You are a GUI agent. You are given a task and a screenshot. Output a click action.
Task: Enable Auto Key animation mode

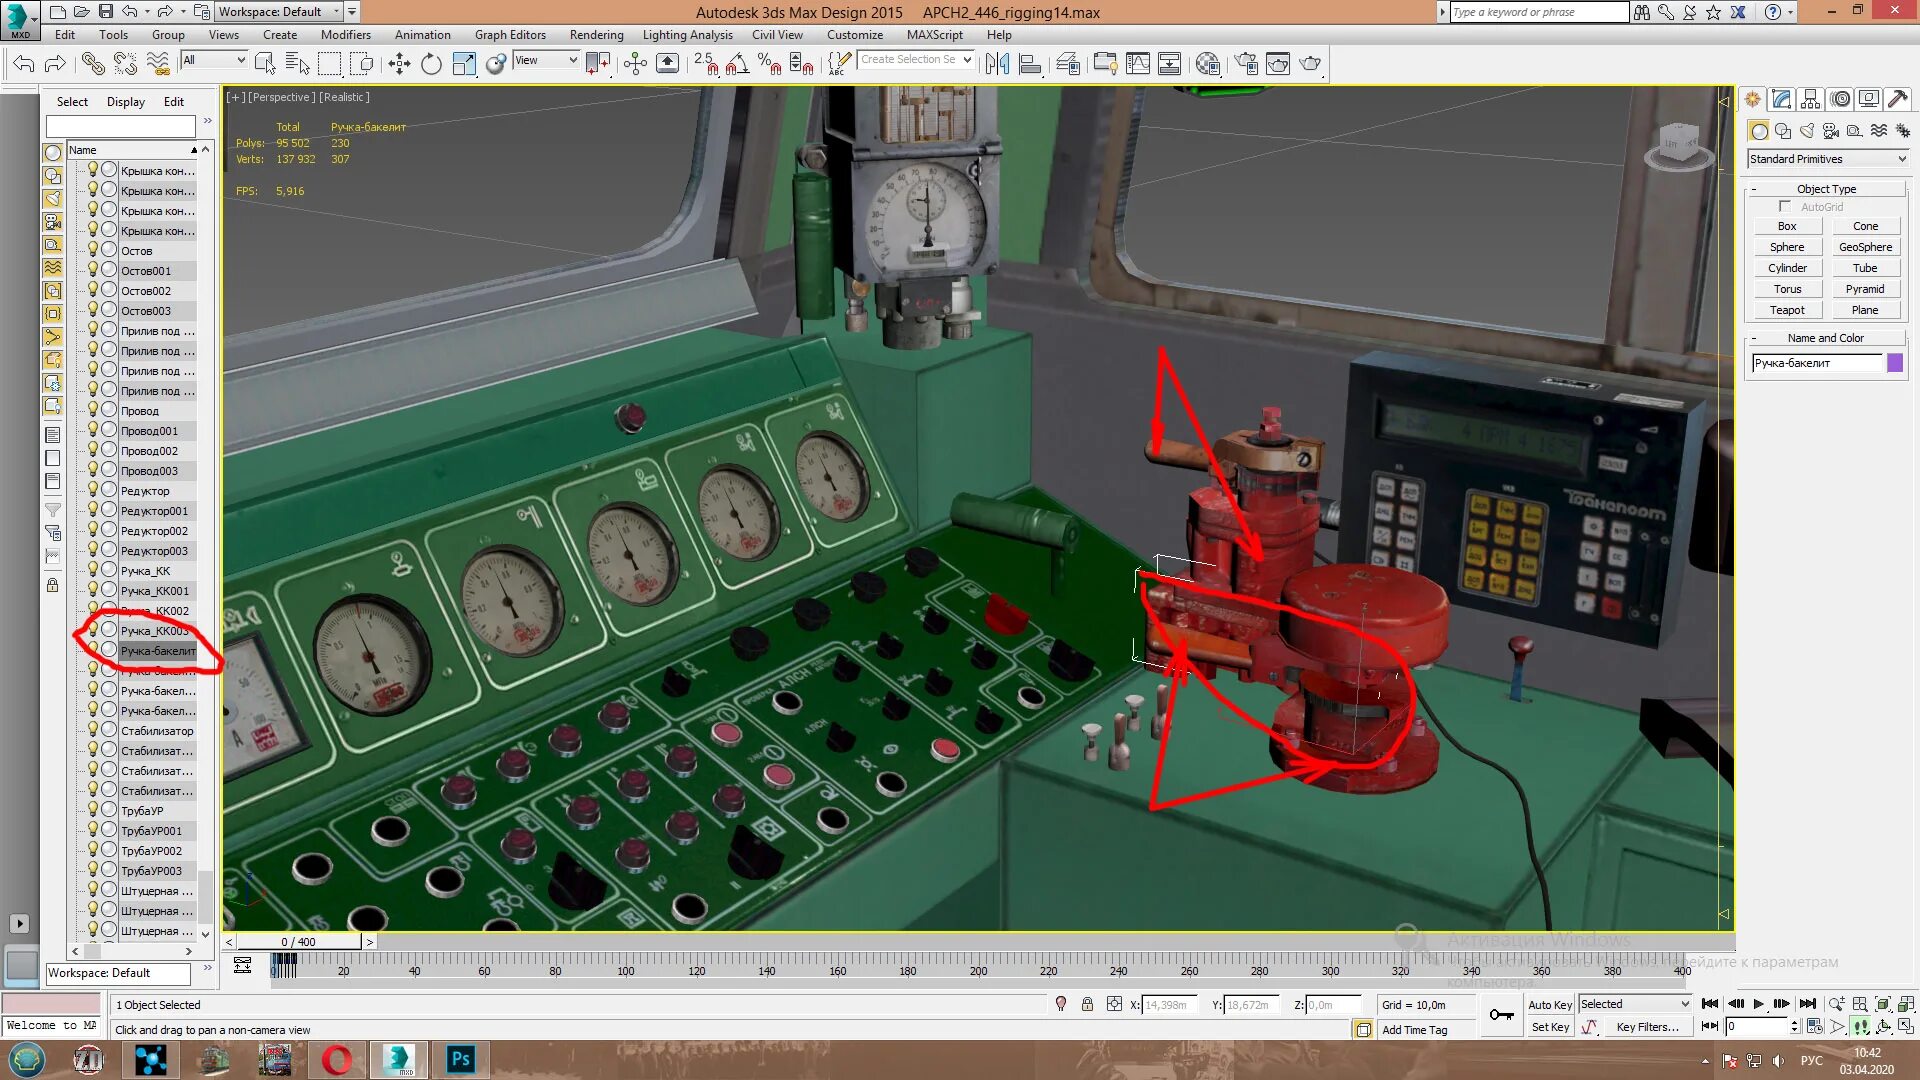coord(1550,1005)
